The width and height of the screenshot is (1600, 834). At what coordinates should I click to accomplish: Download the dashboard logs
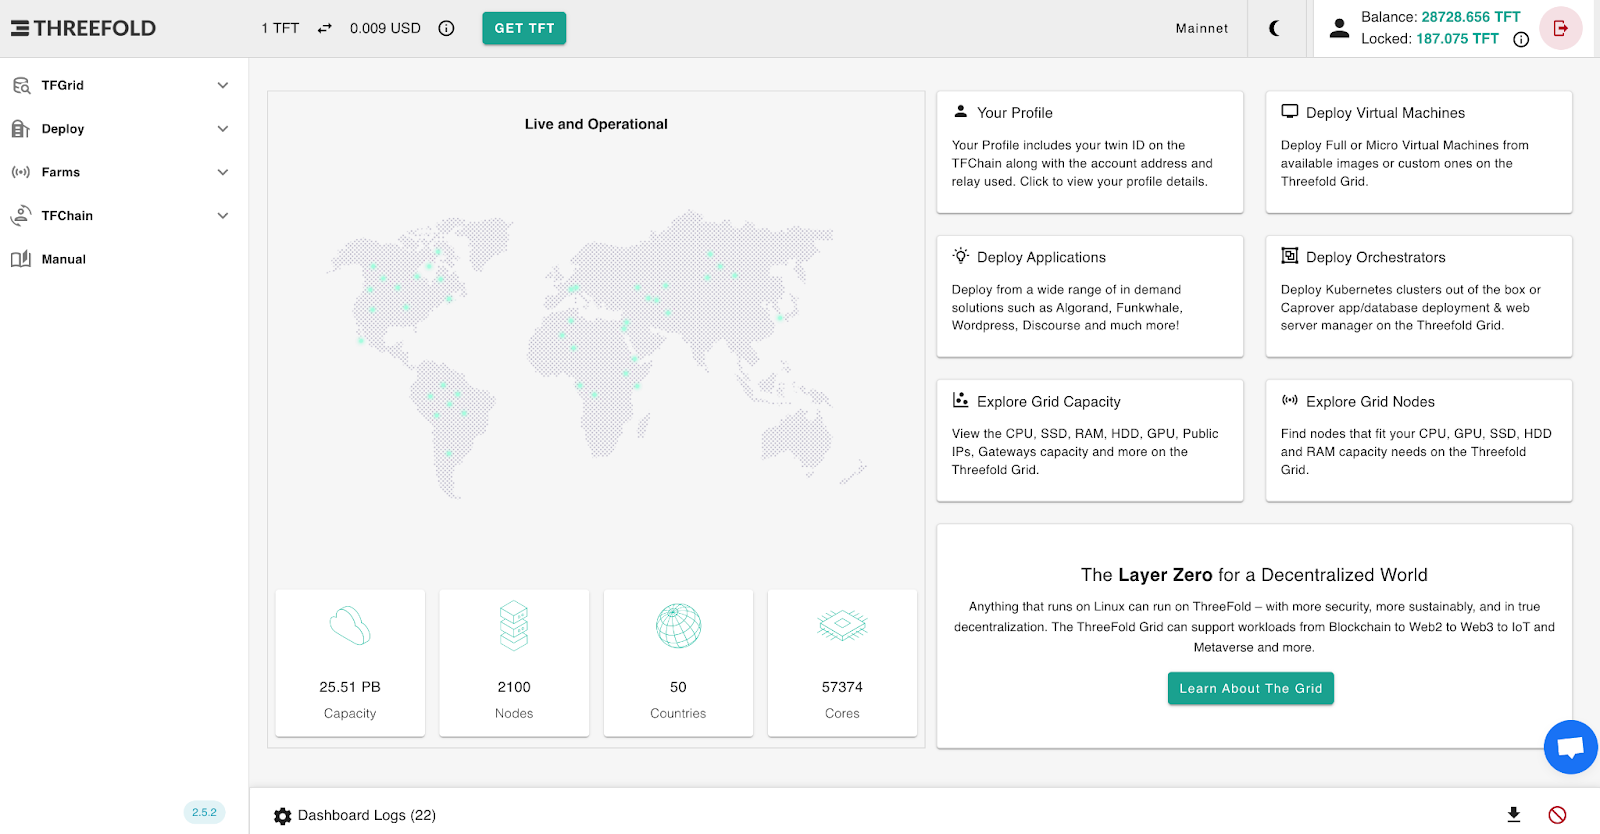point(1514,815)
